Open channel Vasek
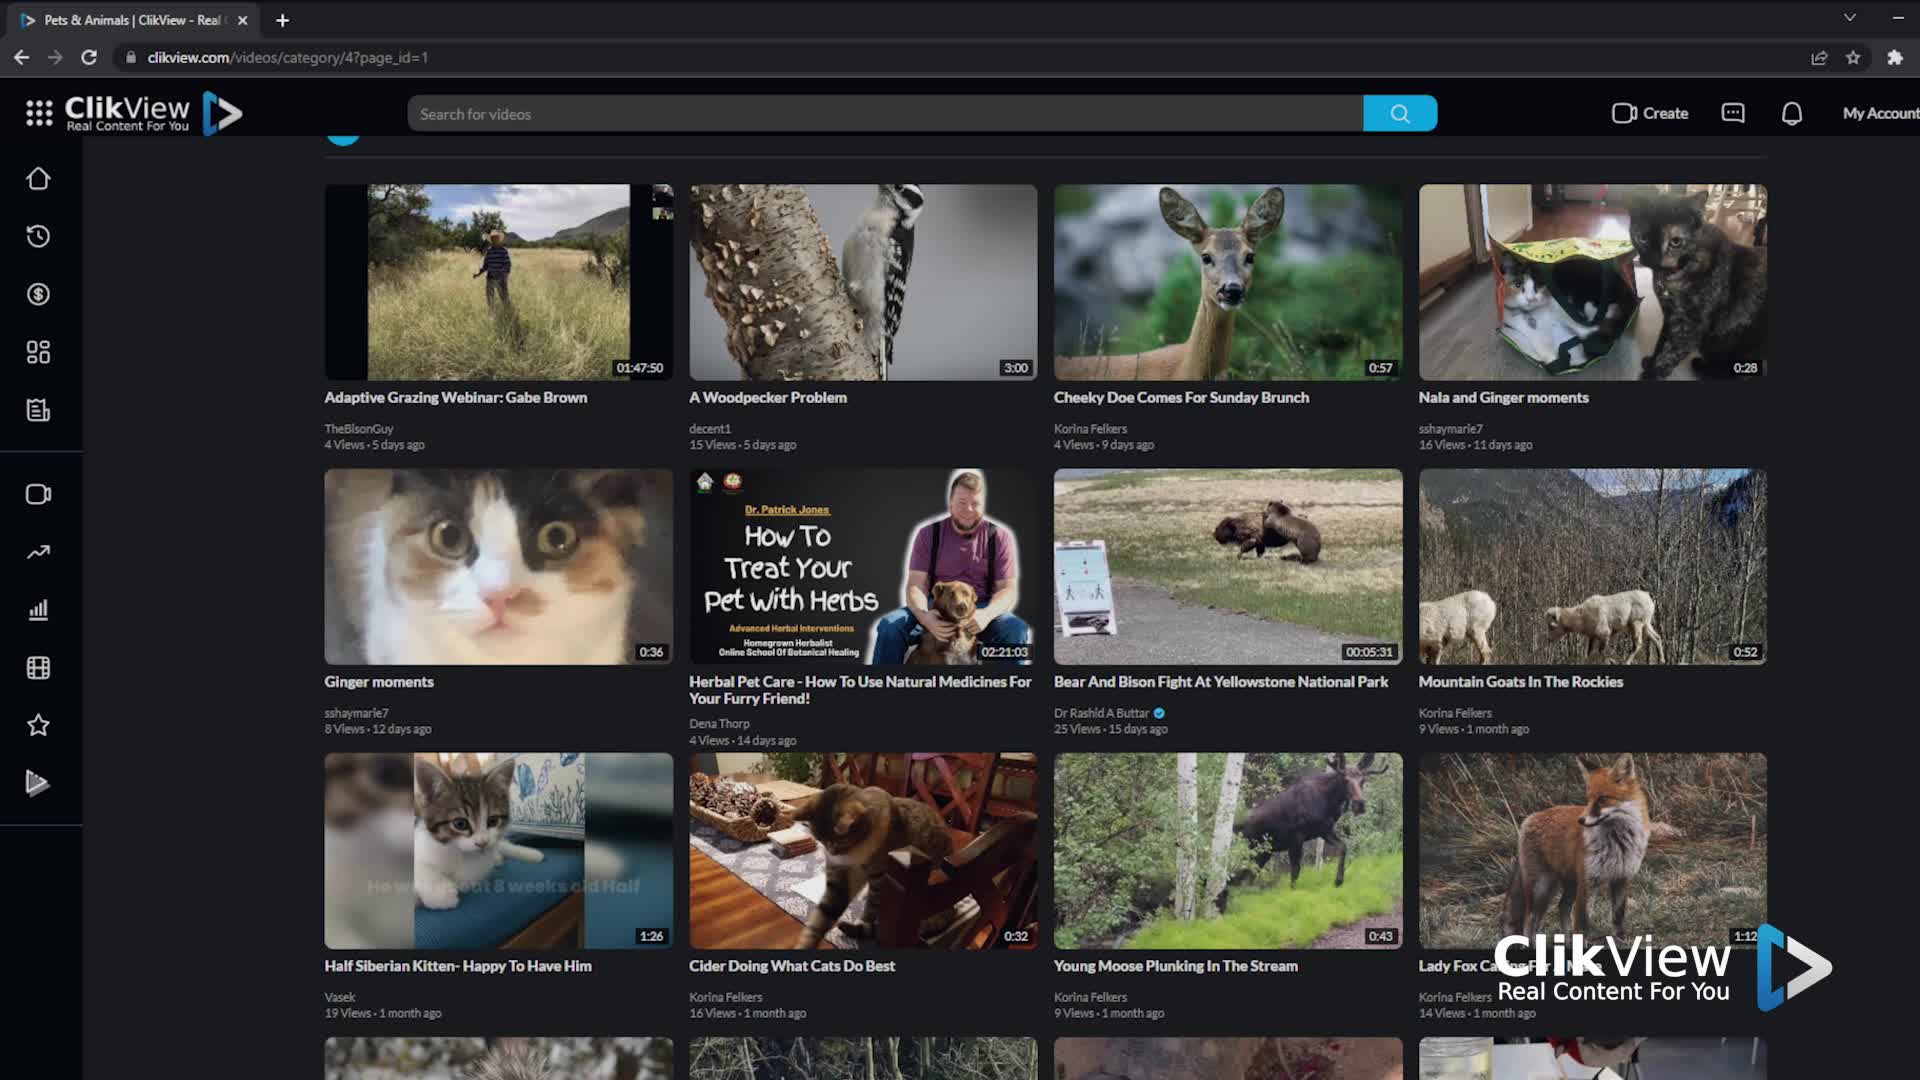The width and height of the screenshot is (1920, 1080). pyautogui.click(x=340, y=997)
